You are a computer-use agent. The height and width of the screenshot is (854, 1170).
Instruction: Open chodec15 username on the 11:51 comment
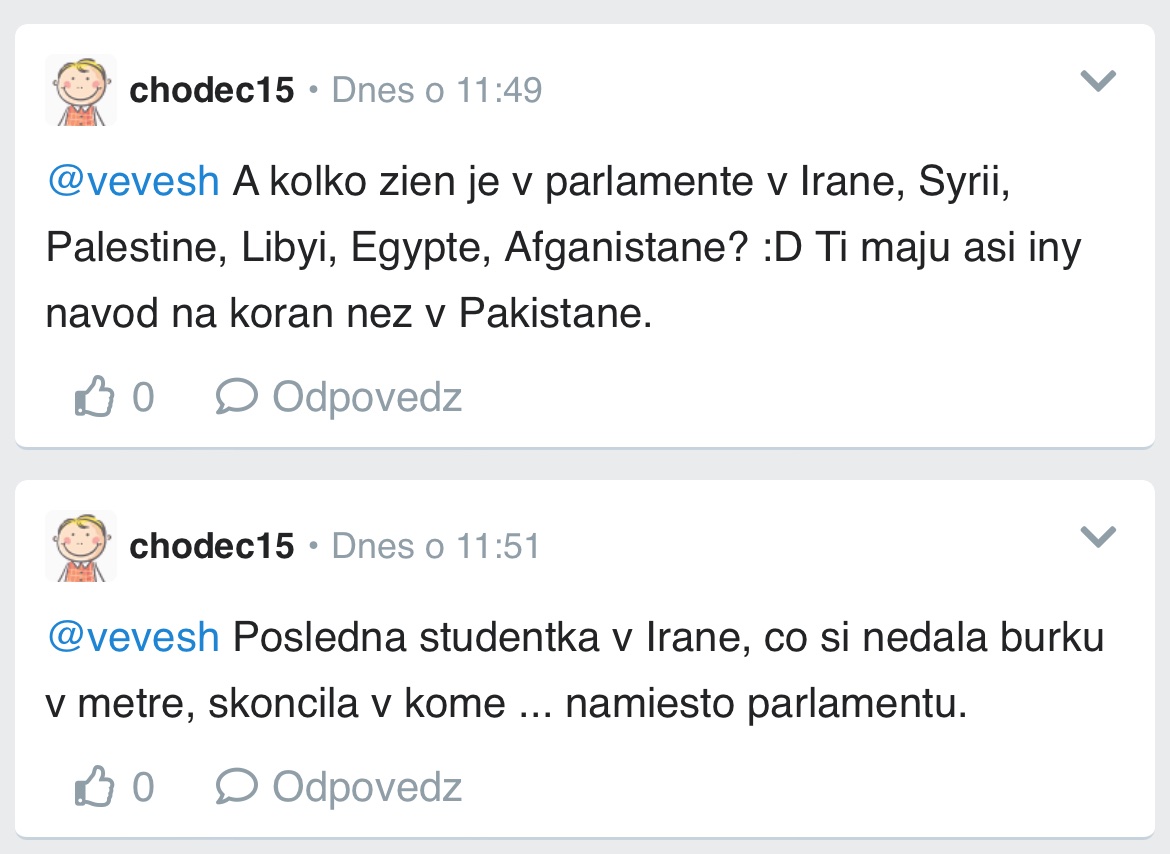[x=212, y=546]
